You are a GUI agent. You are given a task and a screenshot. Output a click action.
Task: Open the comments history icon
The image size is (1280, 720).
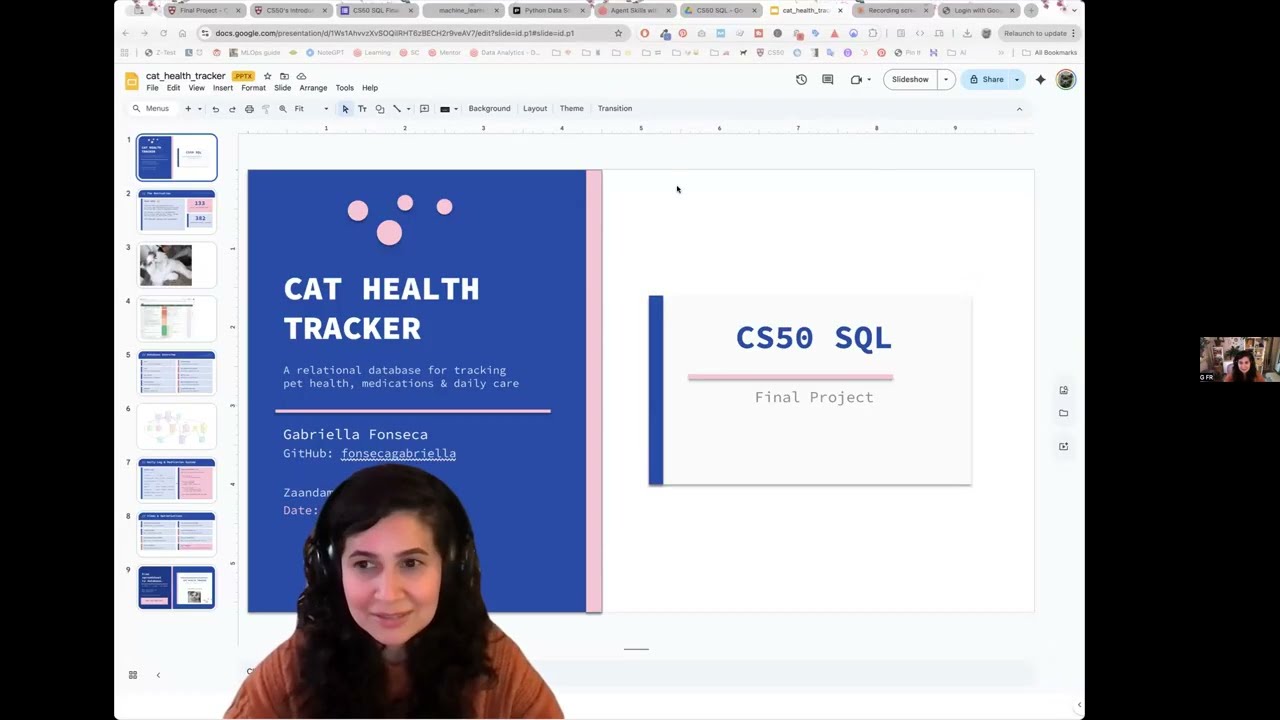pyautogui.click(x=827, y=79)
